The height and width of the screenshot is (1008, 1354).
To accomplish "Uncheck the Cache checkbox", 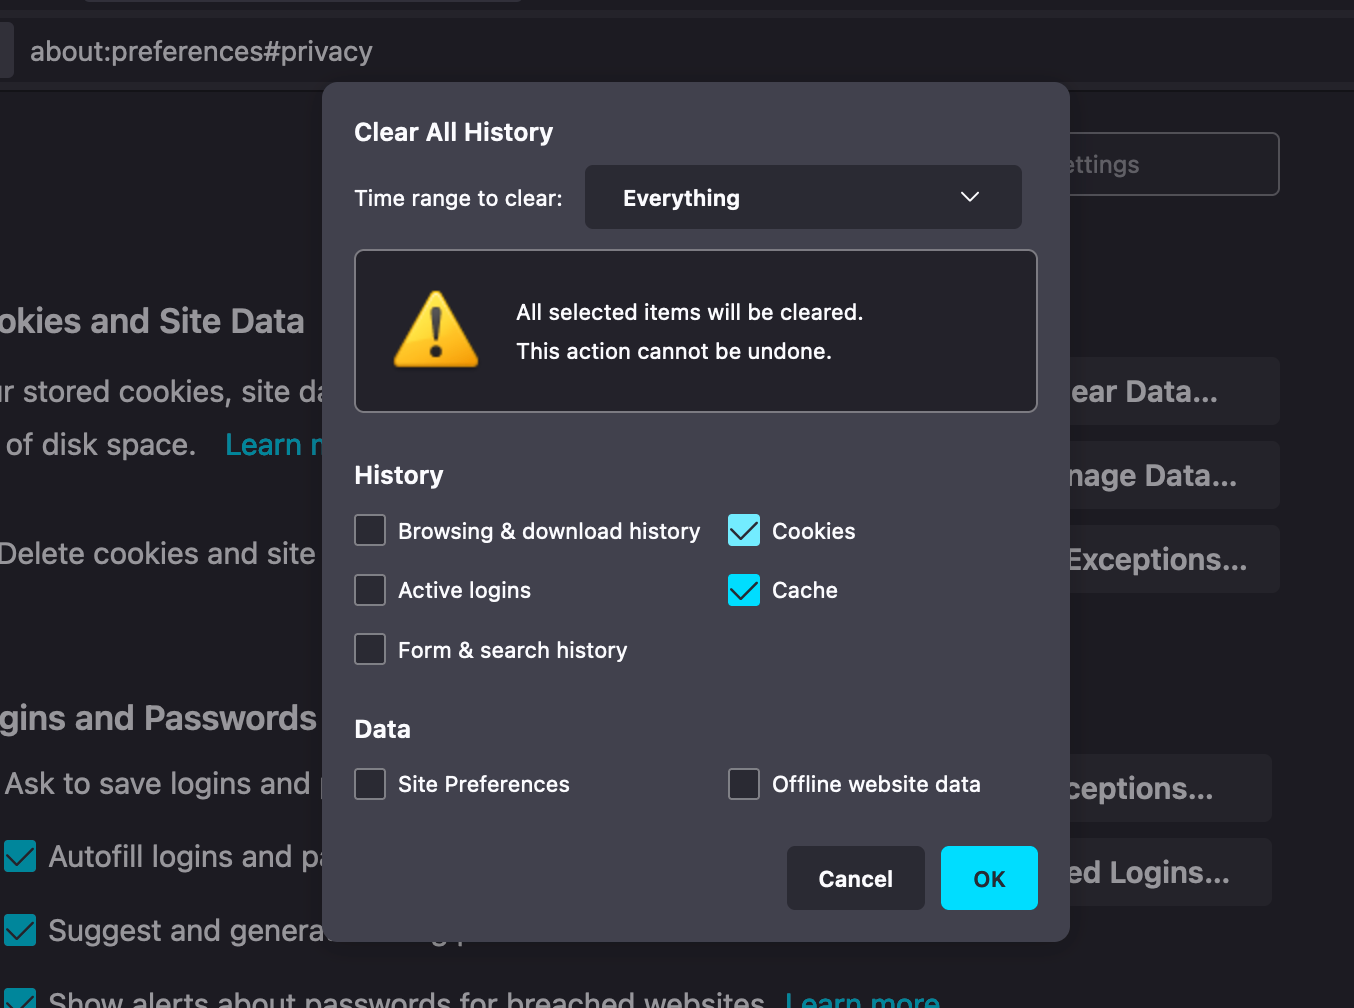I will tap(744, 590).
